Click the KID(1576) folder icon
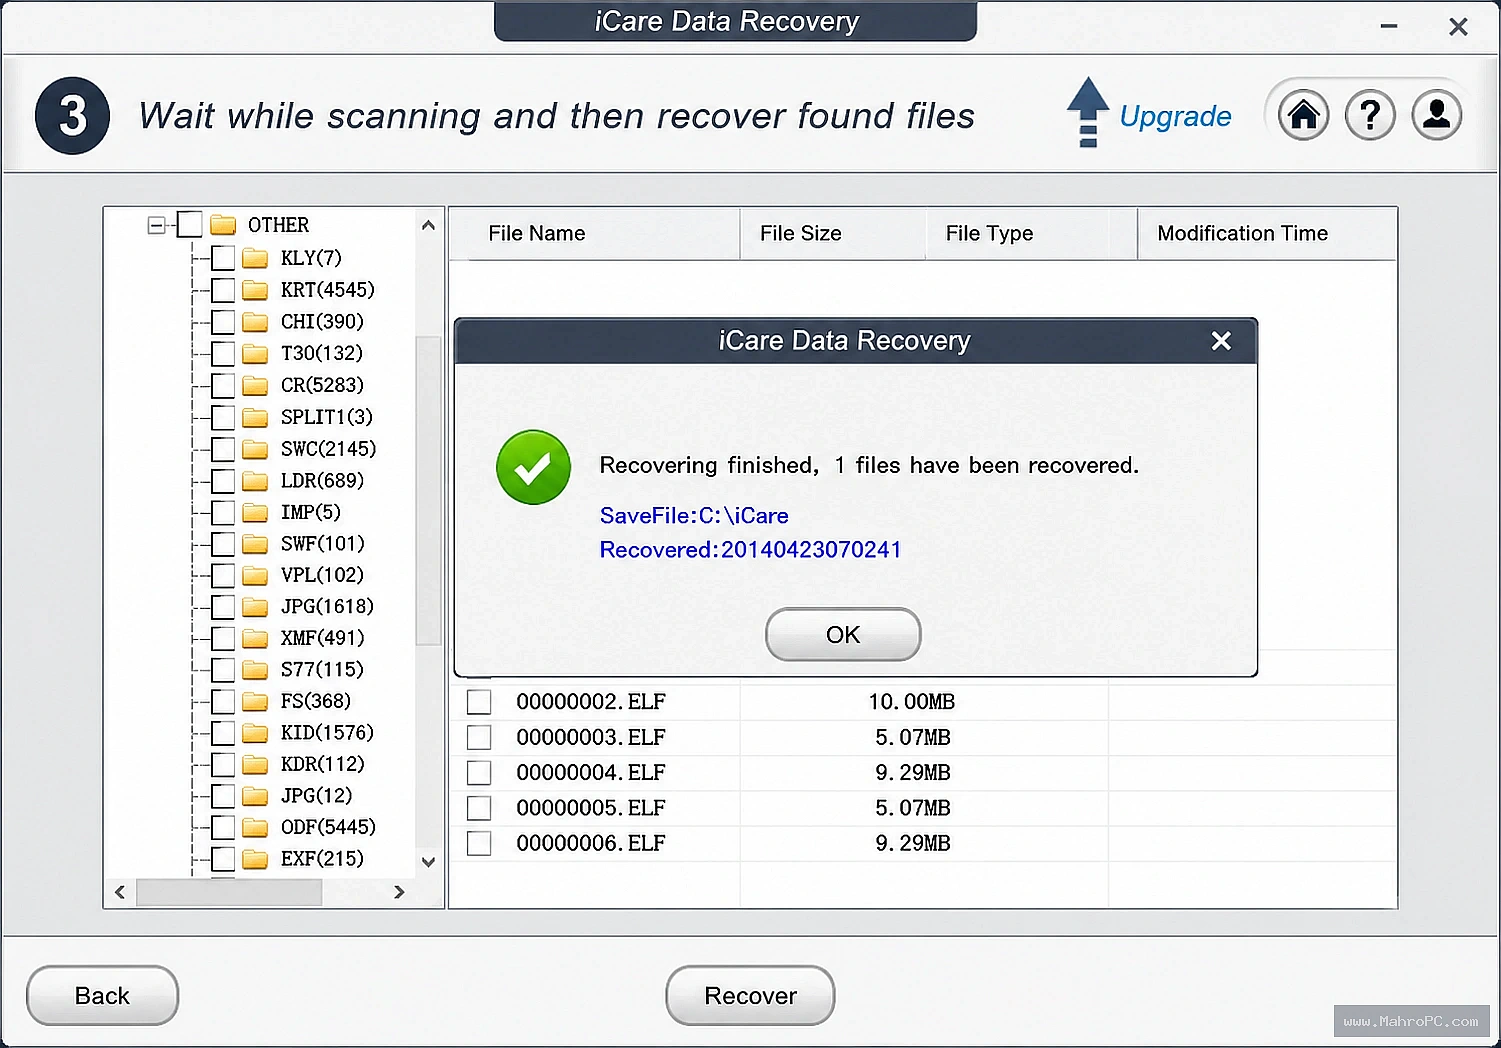The image size is (1501, 1048). pyautogui.click(x=255, y=733)
